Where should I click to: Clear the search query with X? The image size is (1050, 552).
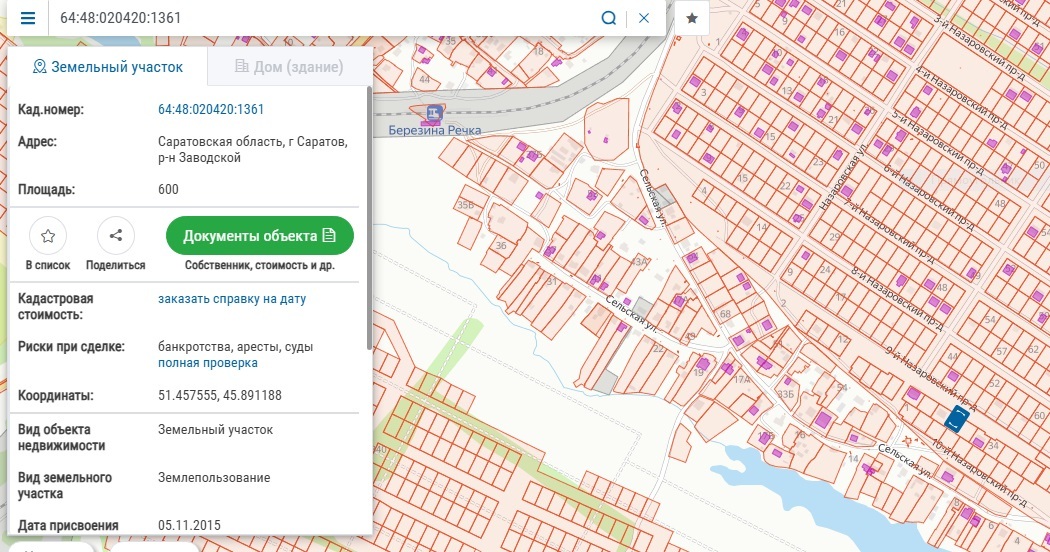pyautogui.click(x=644, y=19)
